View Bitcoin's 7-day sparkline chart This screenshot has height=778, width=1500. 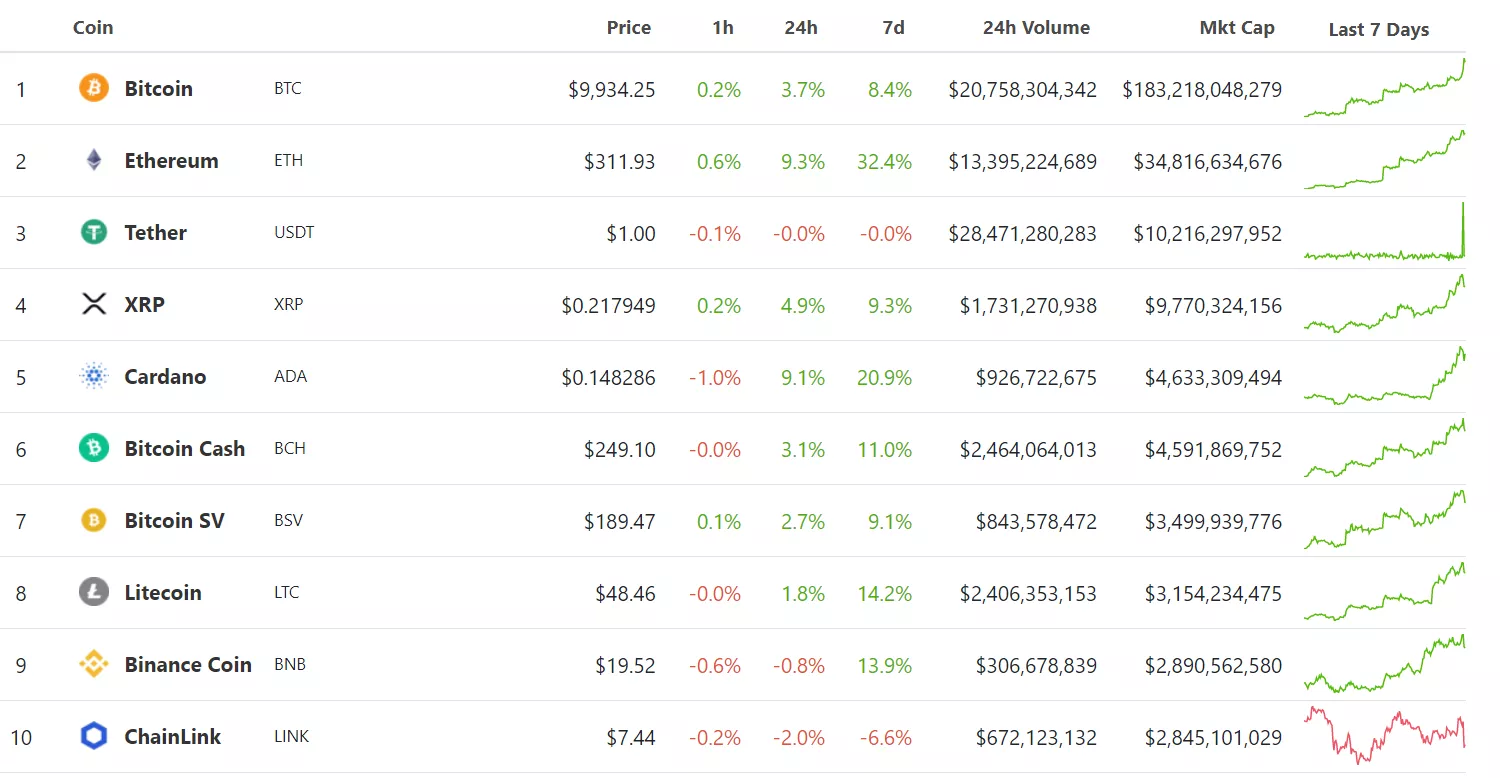[1384, 90]
